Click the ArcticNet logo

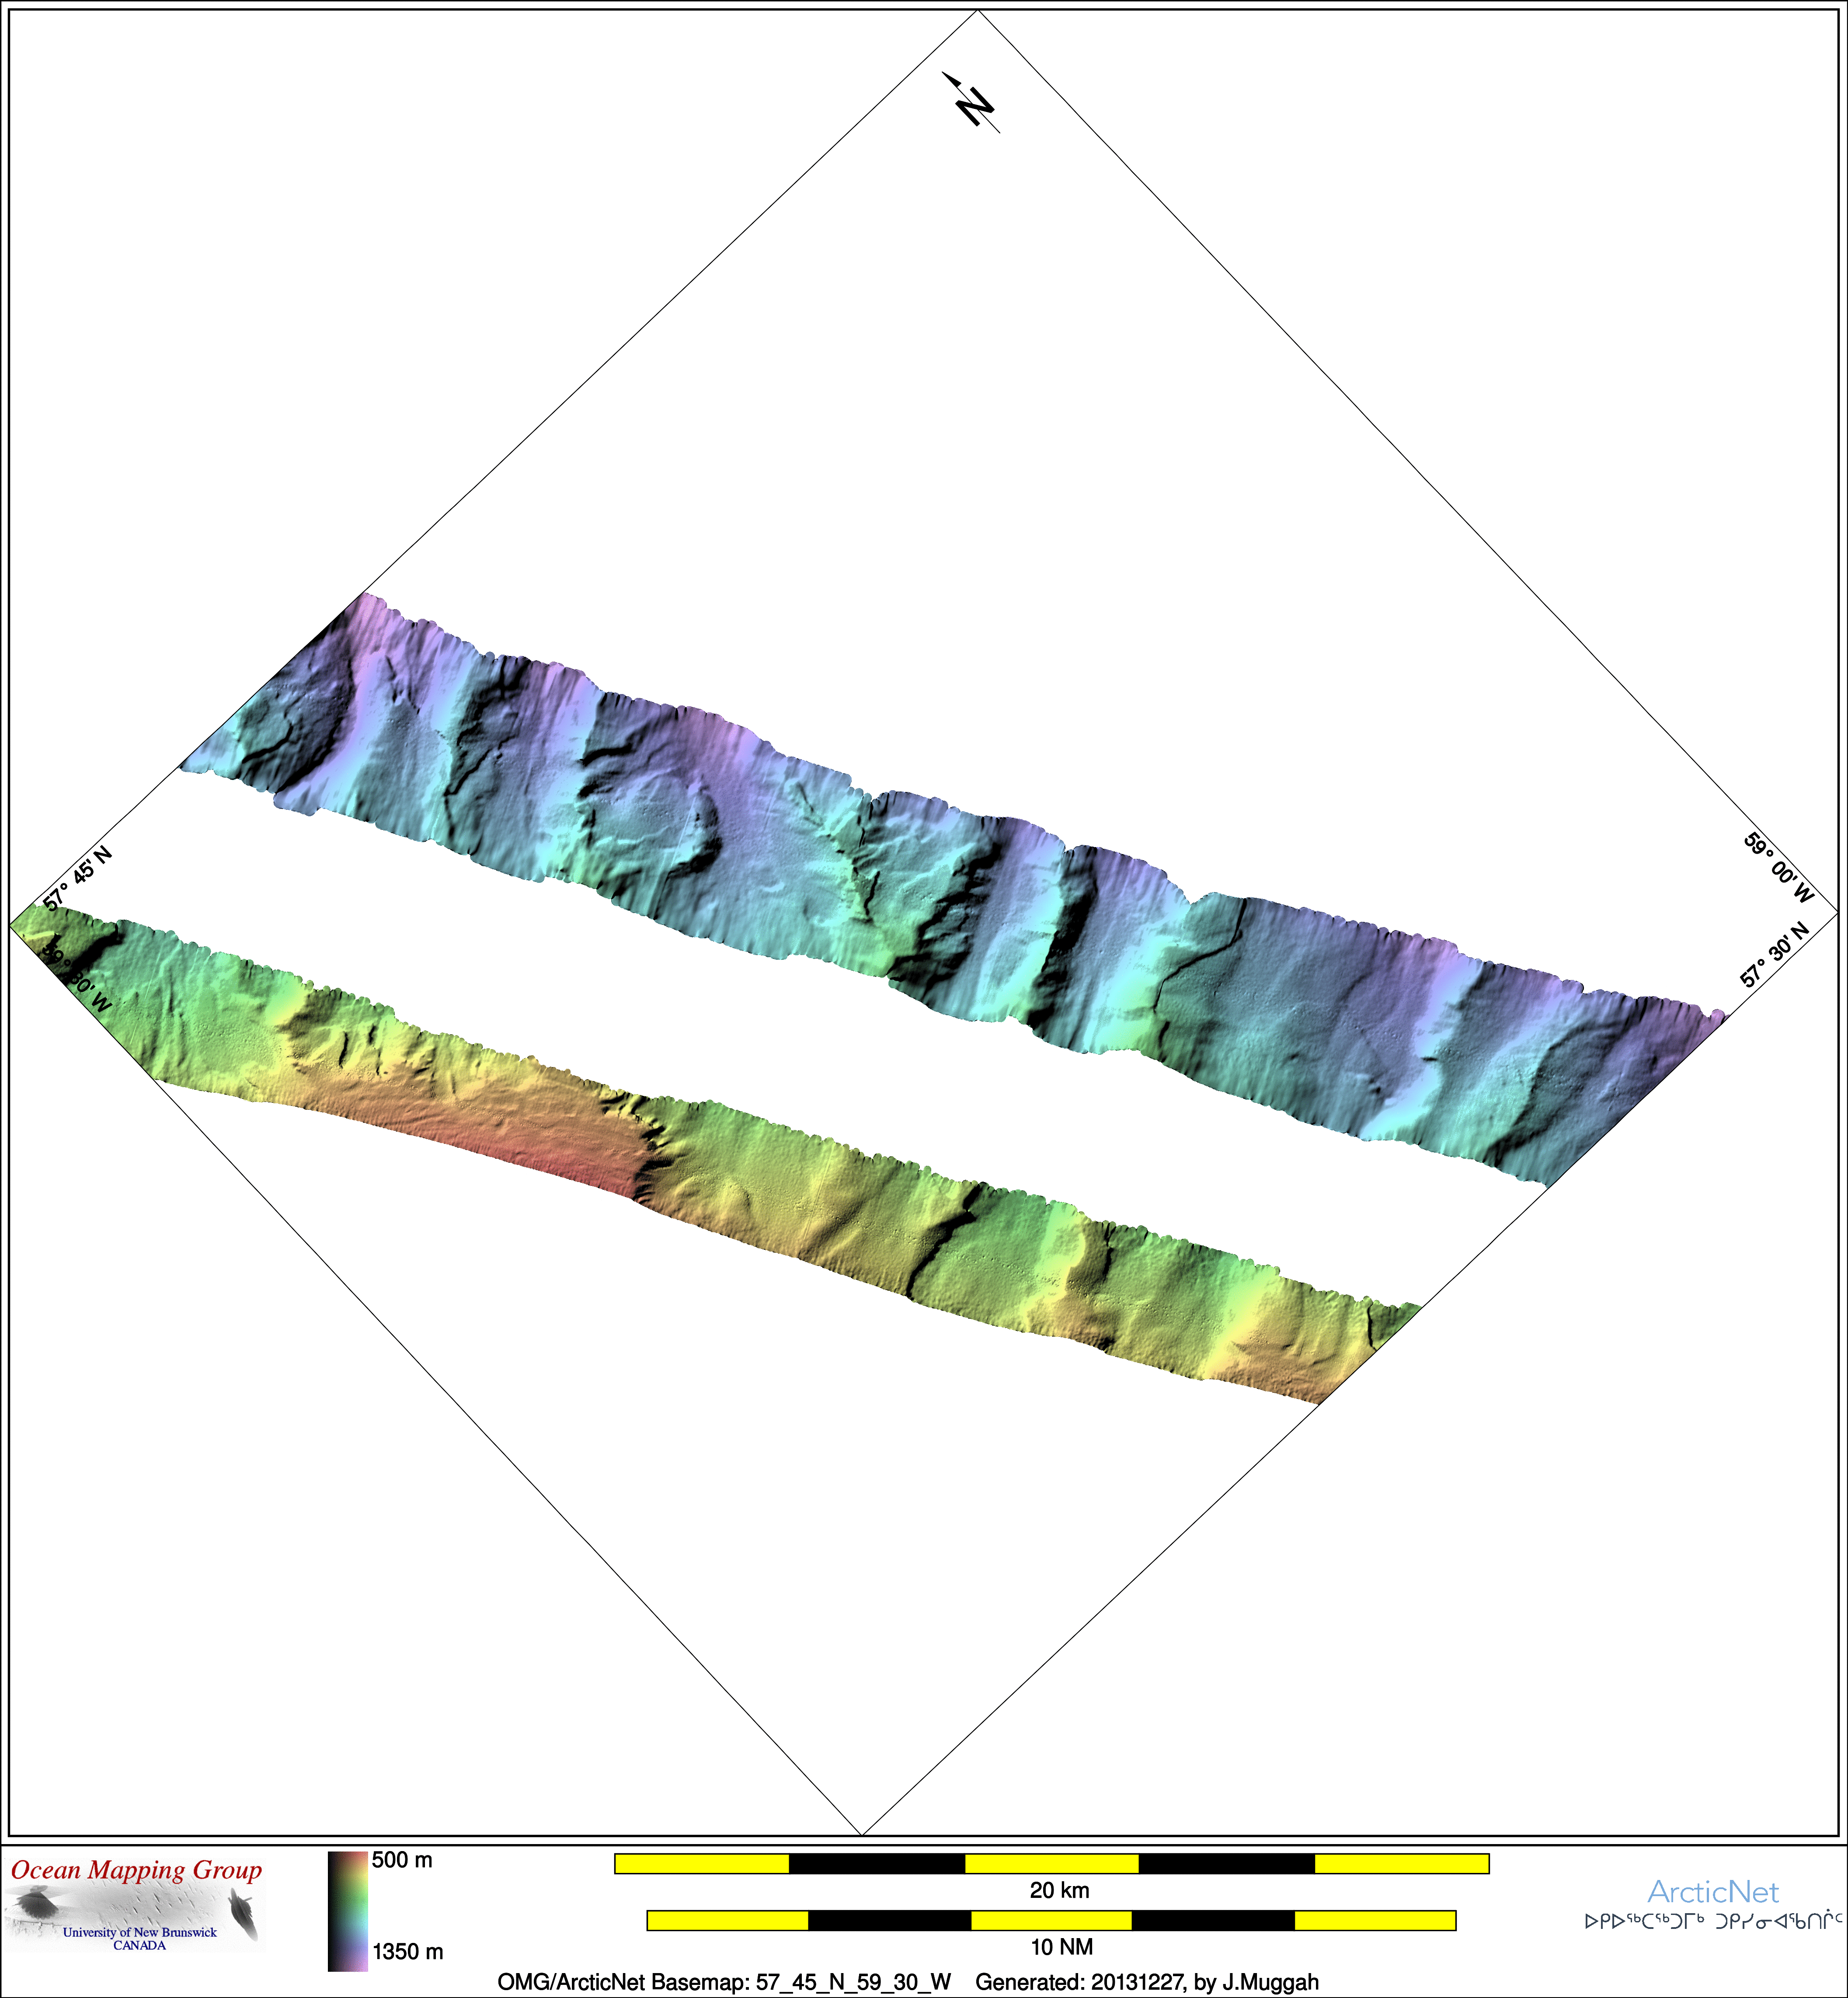tap(1713, 1891)
